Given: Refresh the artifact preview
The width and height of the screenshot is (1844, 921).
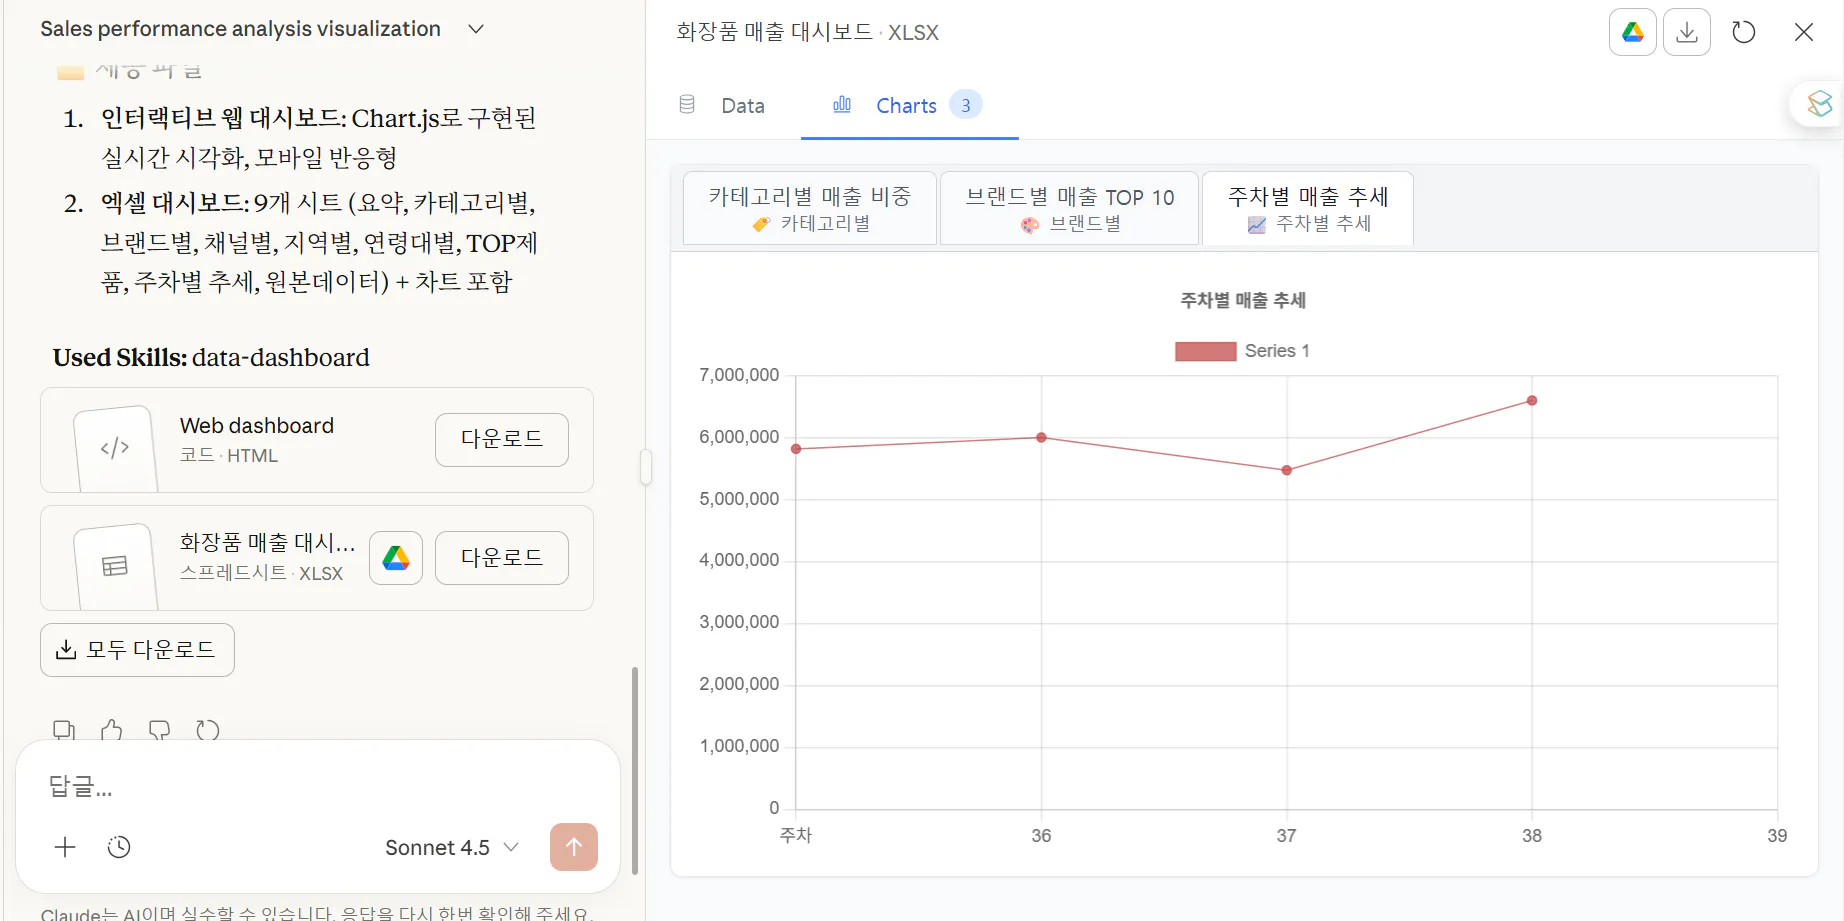Looking at the screenshot, I should pyautogui.click(x=1743, y=32).
